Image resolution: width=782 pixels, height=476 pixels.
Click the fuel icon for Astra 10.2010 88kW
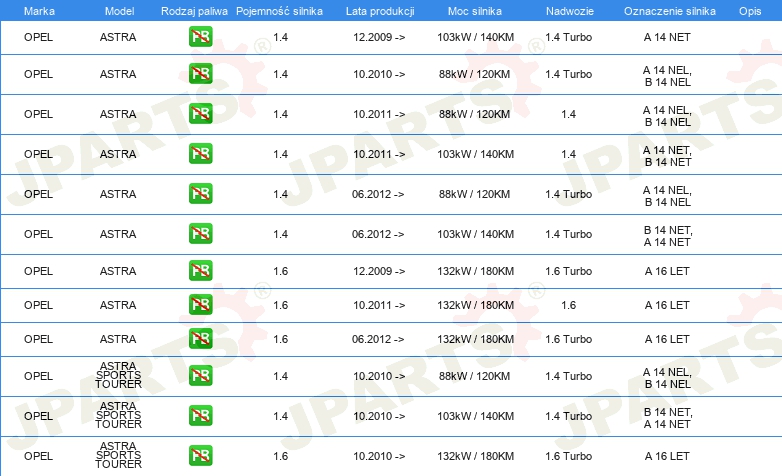click(x=200, y=74)
